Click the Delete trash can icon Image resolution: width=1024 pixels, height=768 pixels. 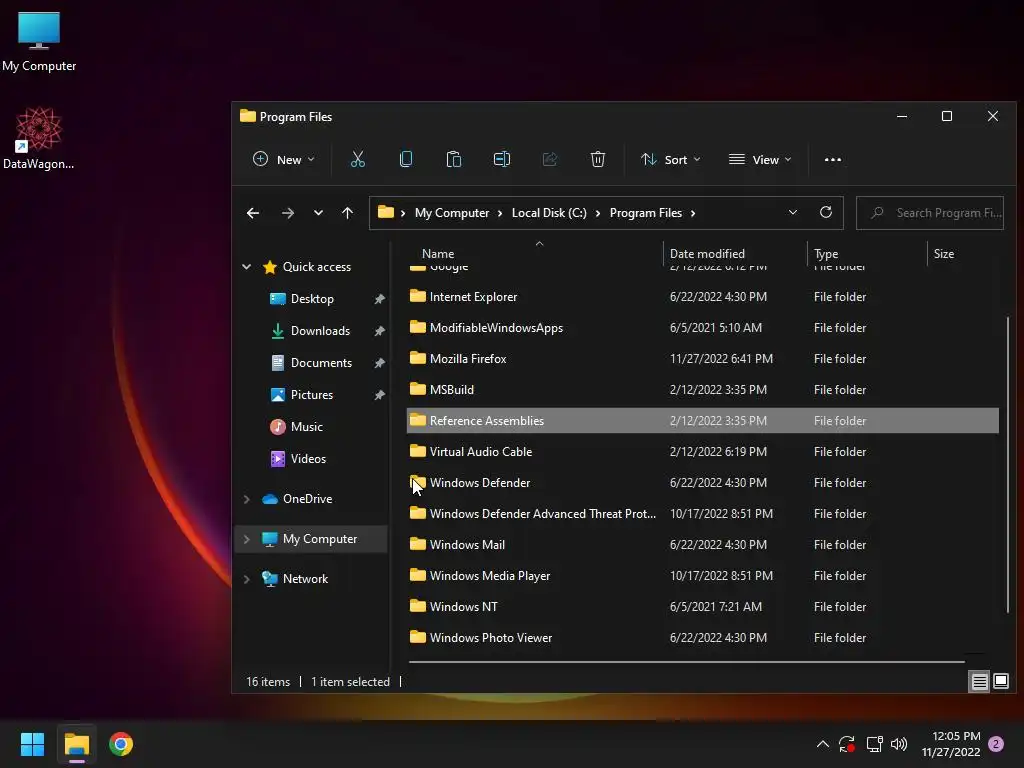coord(598,159)
